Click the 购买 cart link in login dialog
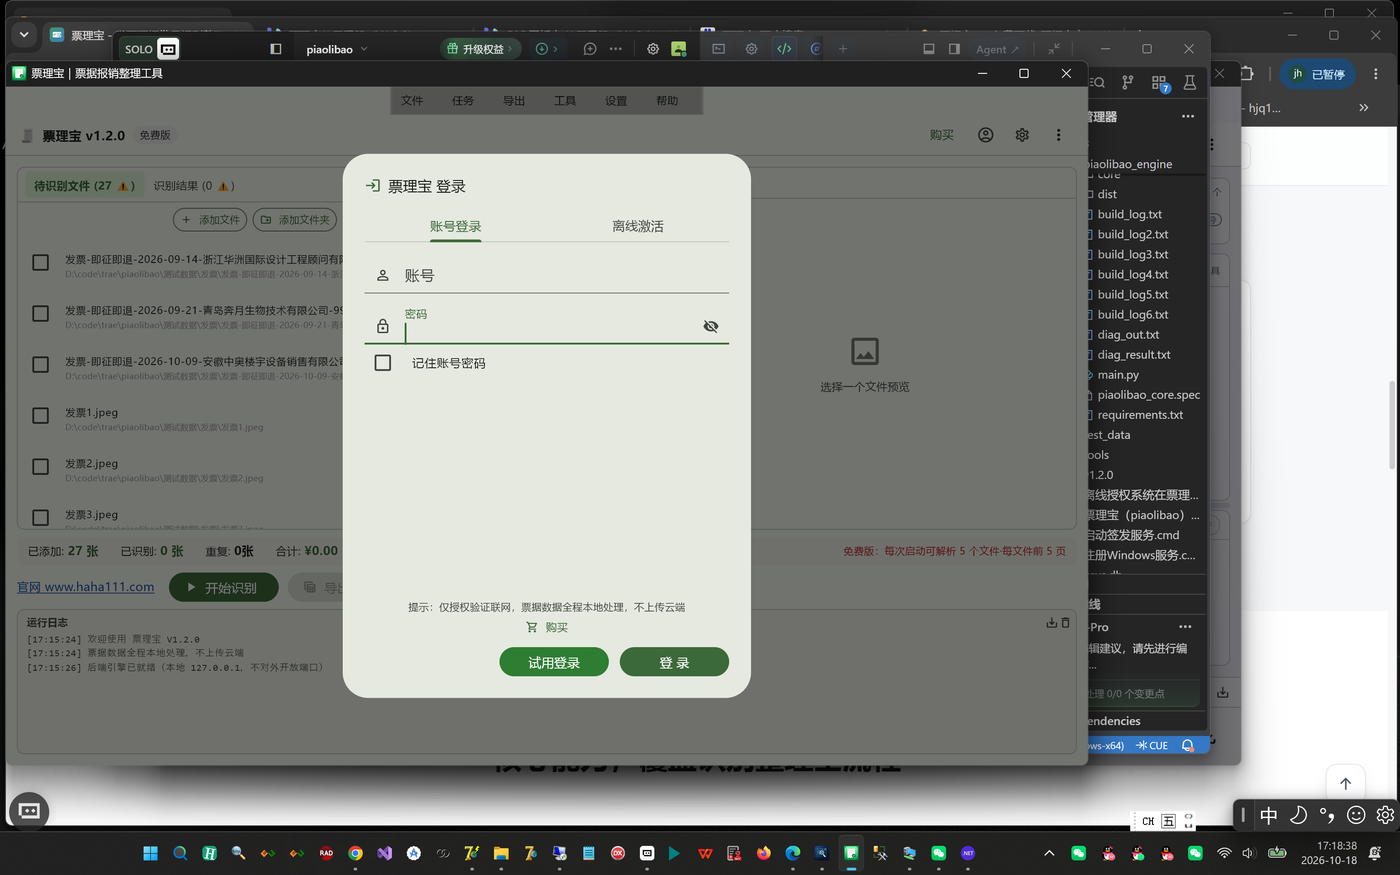 [x=547, y=627]
